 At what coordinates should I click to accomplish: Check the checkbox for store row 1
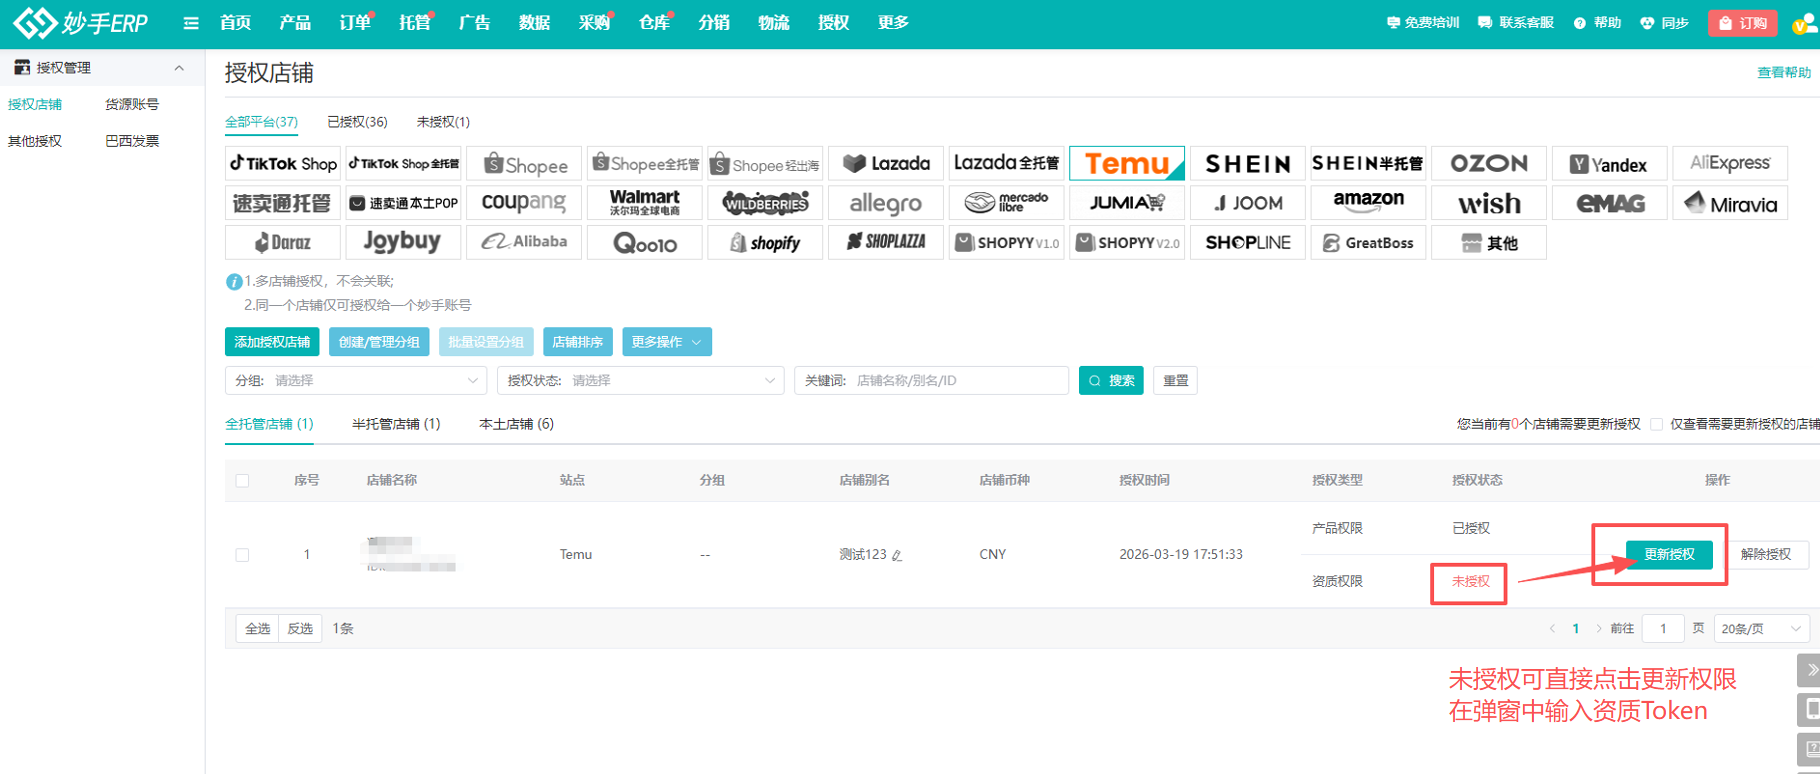pyautogui.click(x=242, y=555)
